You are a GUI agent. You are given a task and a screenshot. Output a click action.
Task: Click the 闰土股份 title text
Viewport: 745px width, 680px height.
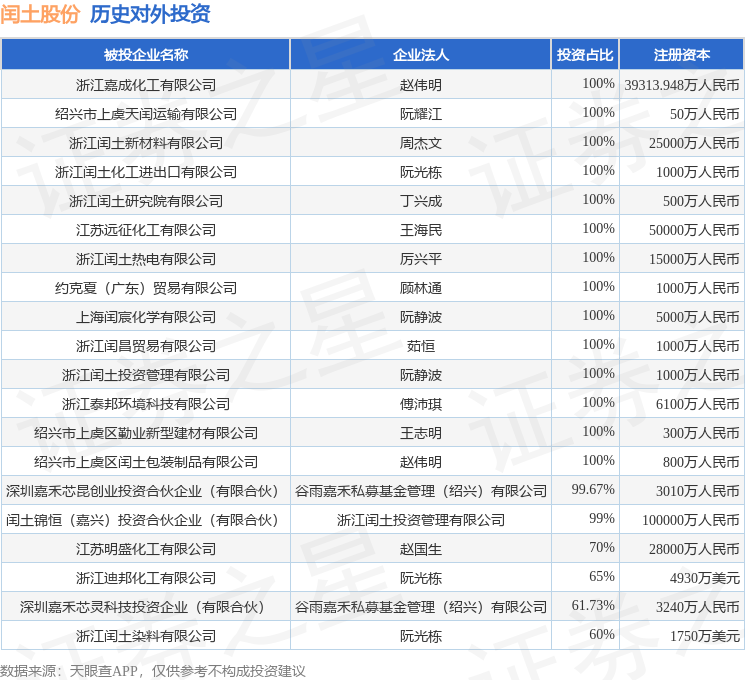pos(40,14)
